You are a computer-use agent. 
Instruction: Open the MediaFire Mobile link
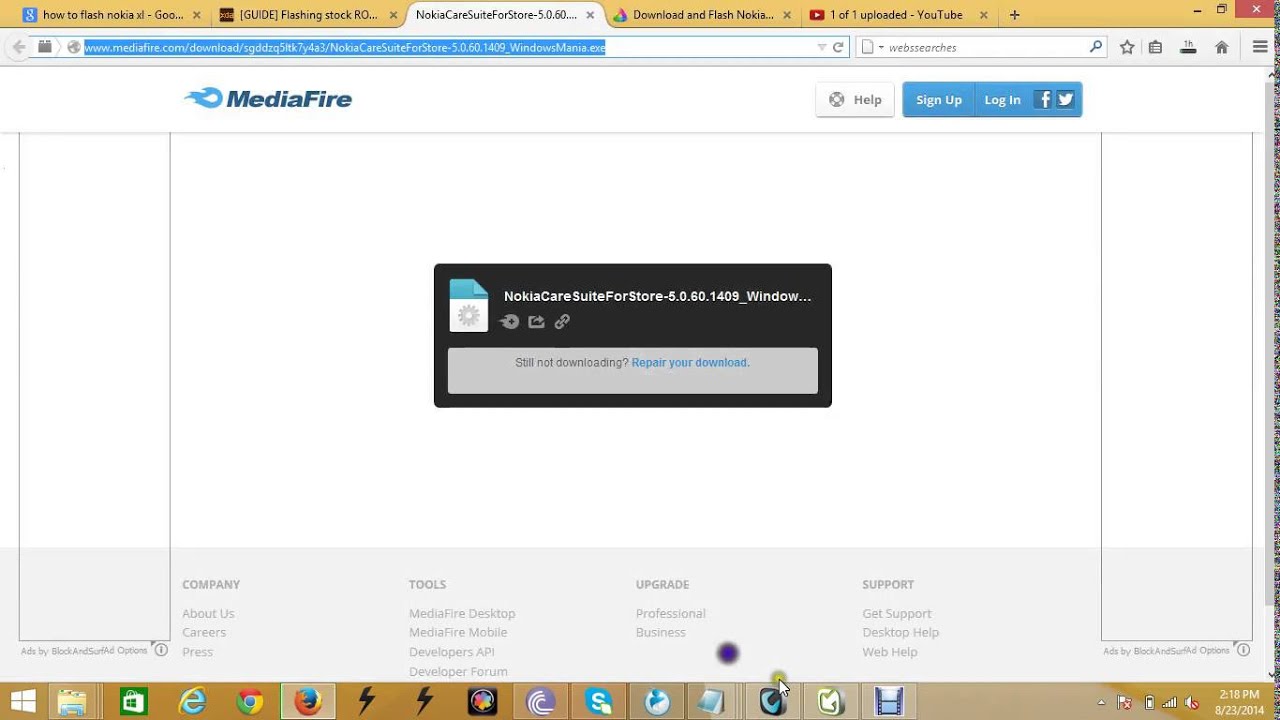(x=458, y=632)
